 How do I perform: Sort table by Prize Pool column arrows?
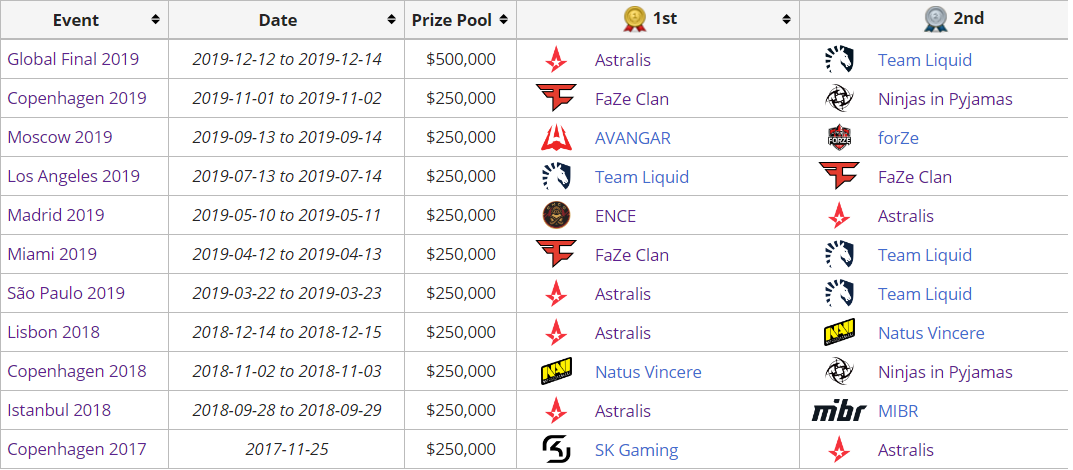click(x=504, y=20)
